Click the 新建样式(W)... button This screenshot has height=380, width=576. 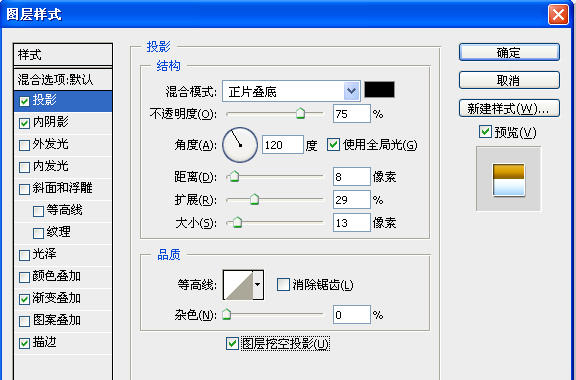[509, 108]
